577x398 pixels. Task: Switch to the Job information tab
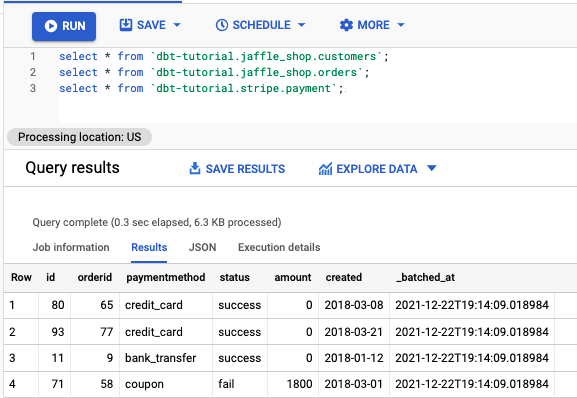coord(71,247)
